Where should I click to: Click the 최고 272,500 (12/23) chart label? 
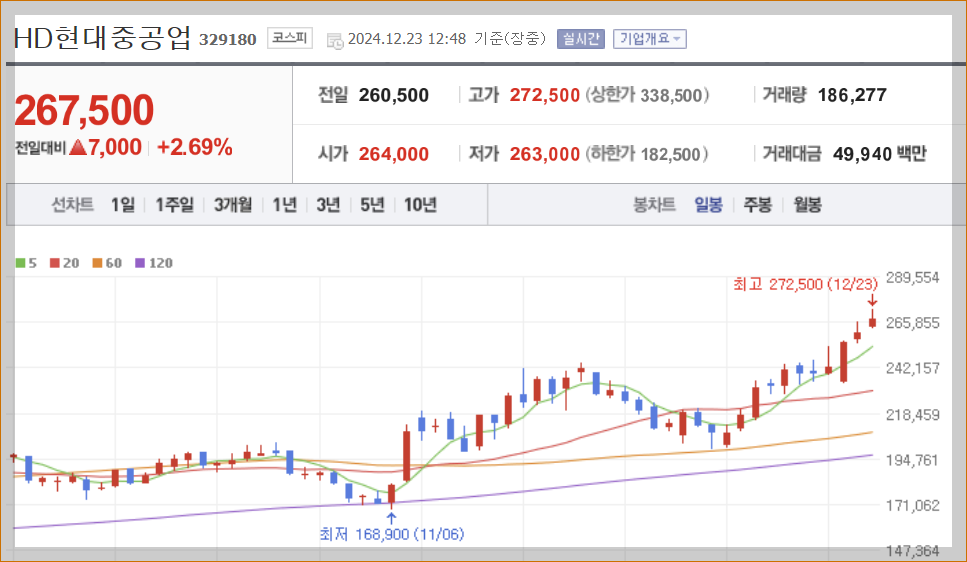click(805, 284)
